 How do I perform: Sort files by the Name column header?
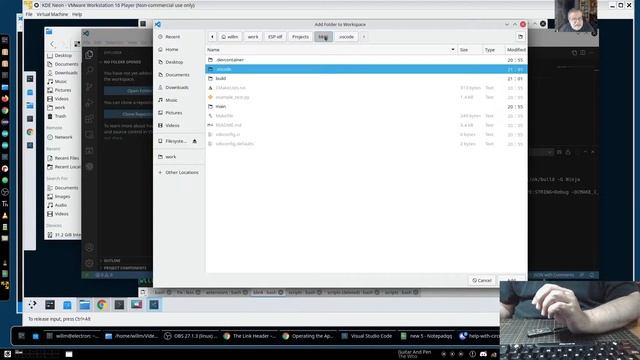click(331, 50)
